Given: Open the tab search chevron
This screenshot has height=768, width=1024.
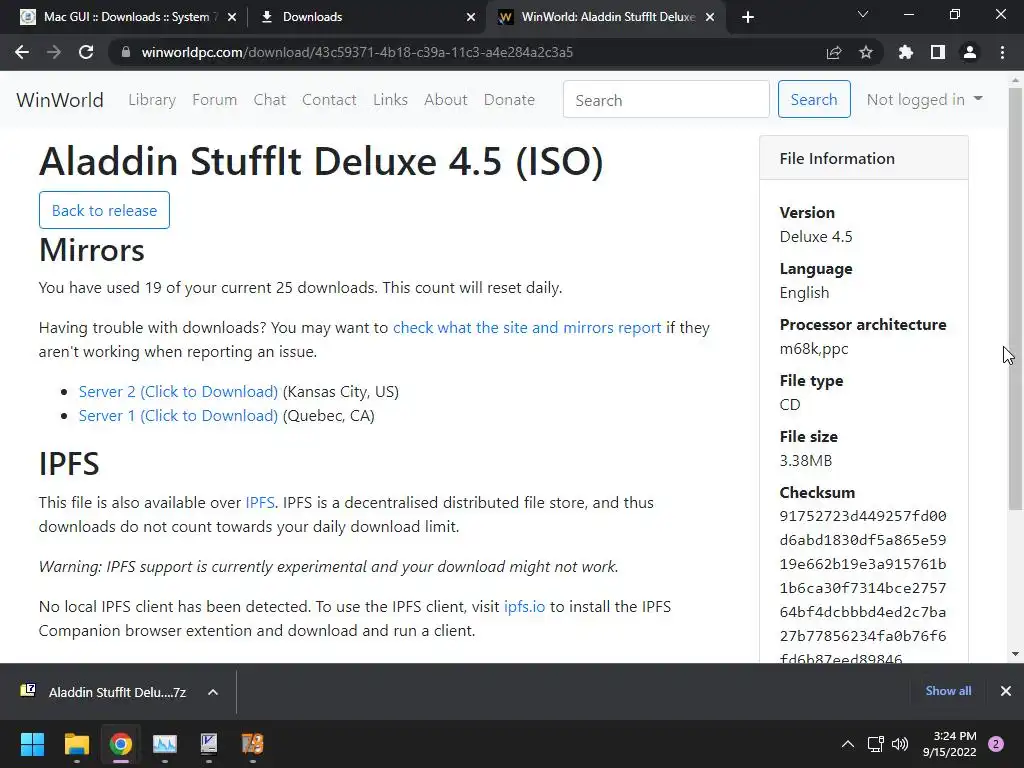Looking at the screenshot, I should (x=863, y=14).
